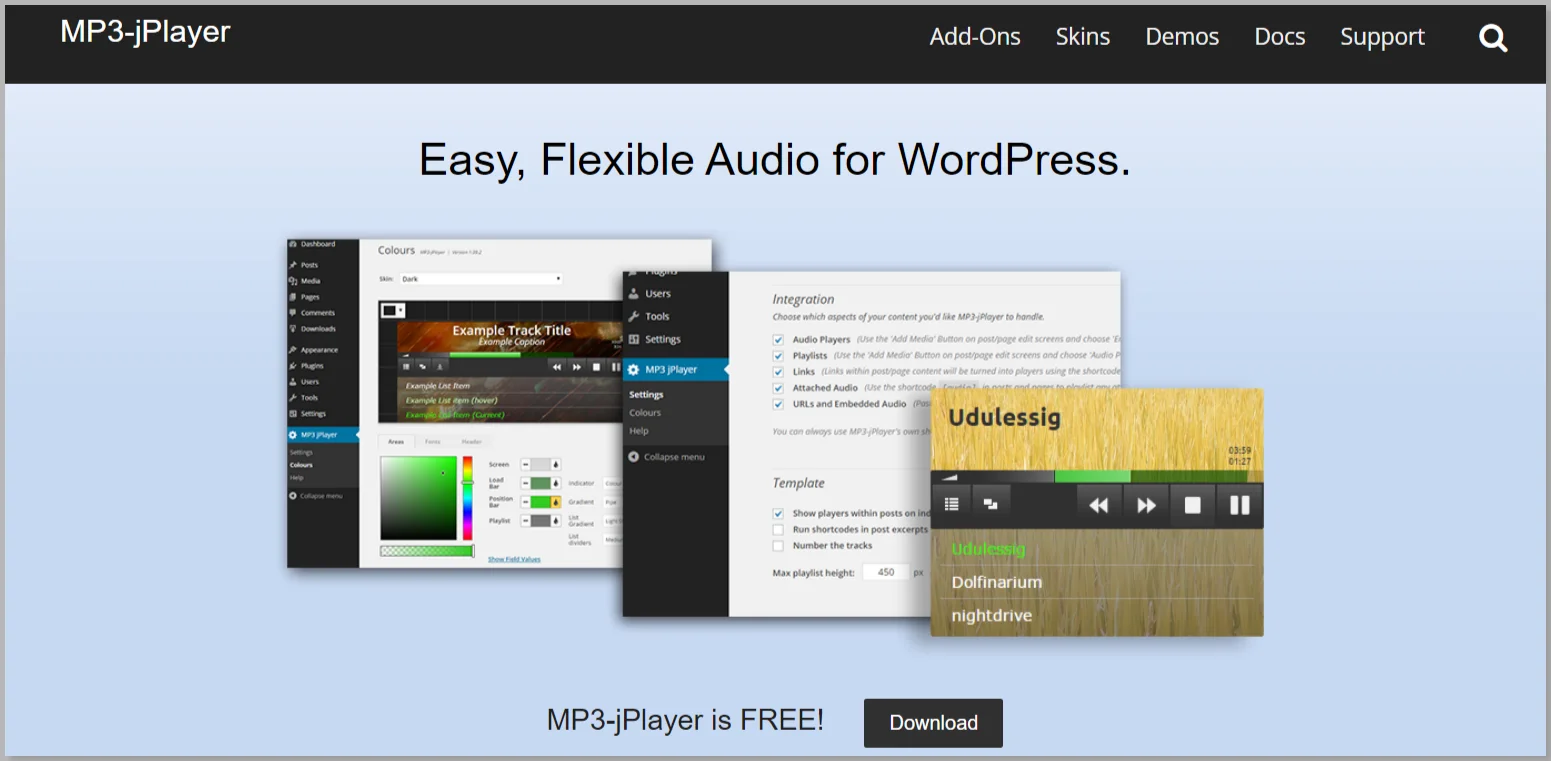Click MP3 jPlayer gear in Integration screenshot sidebar
This screenshot has height=761, width=1551.
pos(633,370)
